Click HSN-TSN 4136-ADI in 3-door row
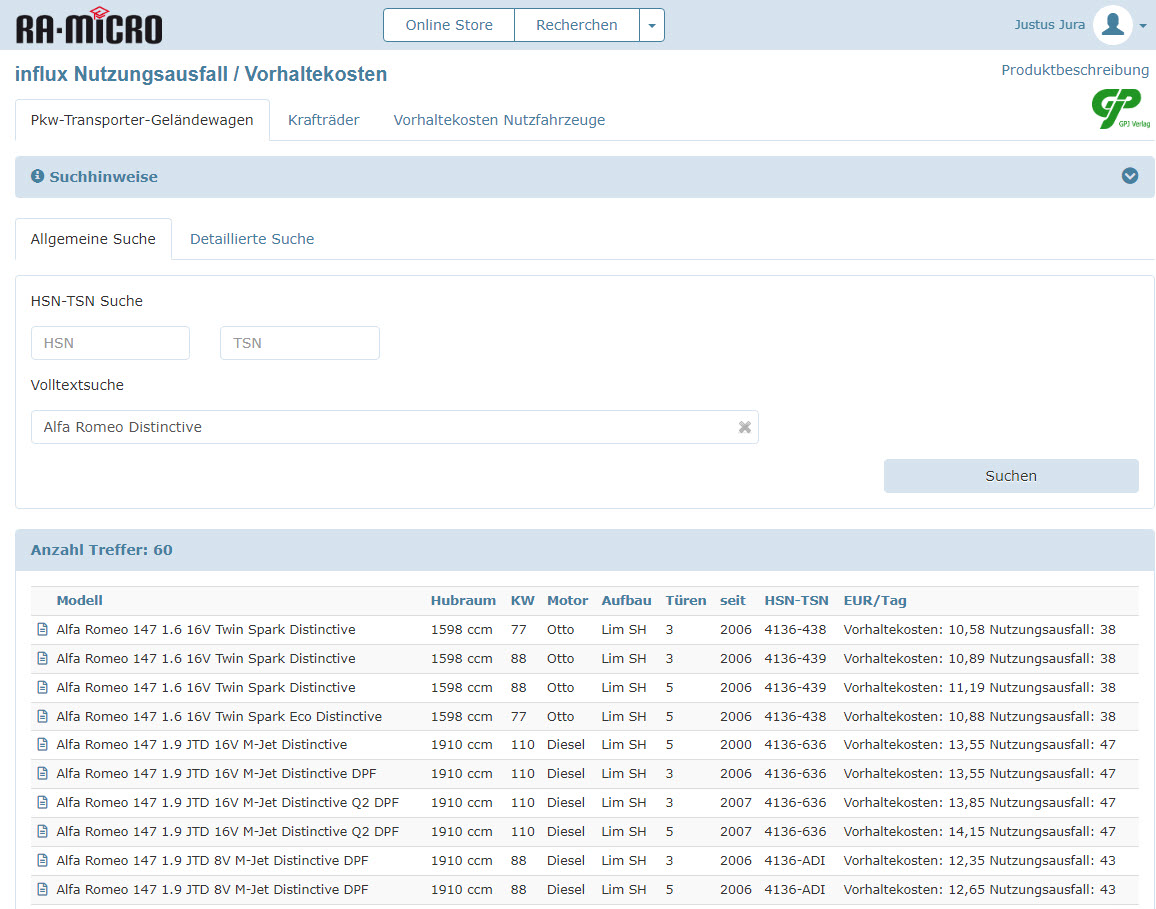This screenshot has width=1156, height=909. [795, 860]
